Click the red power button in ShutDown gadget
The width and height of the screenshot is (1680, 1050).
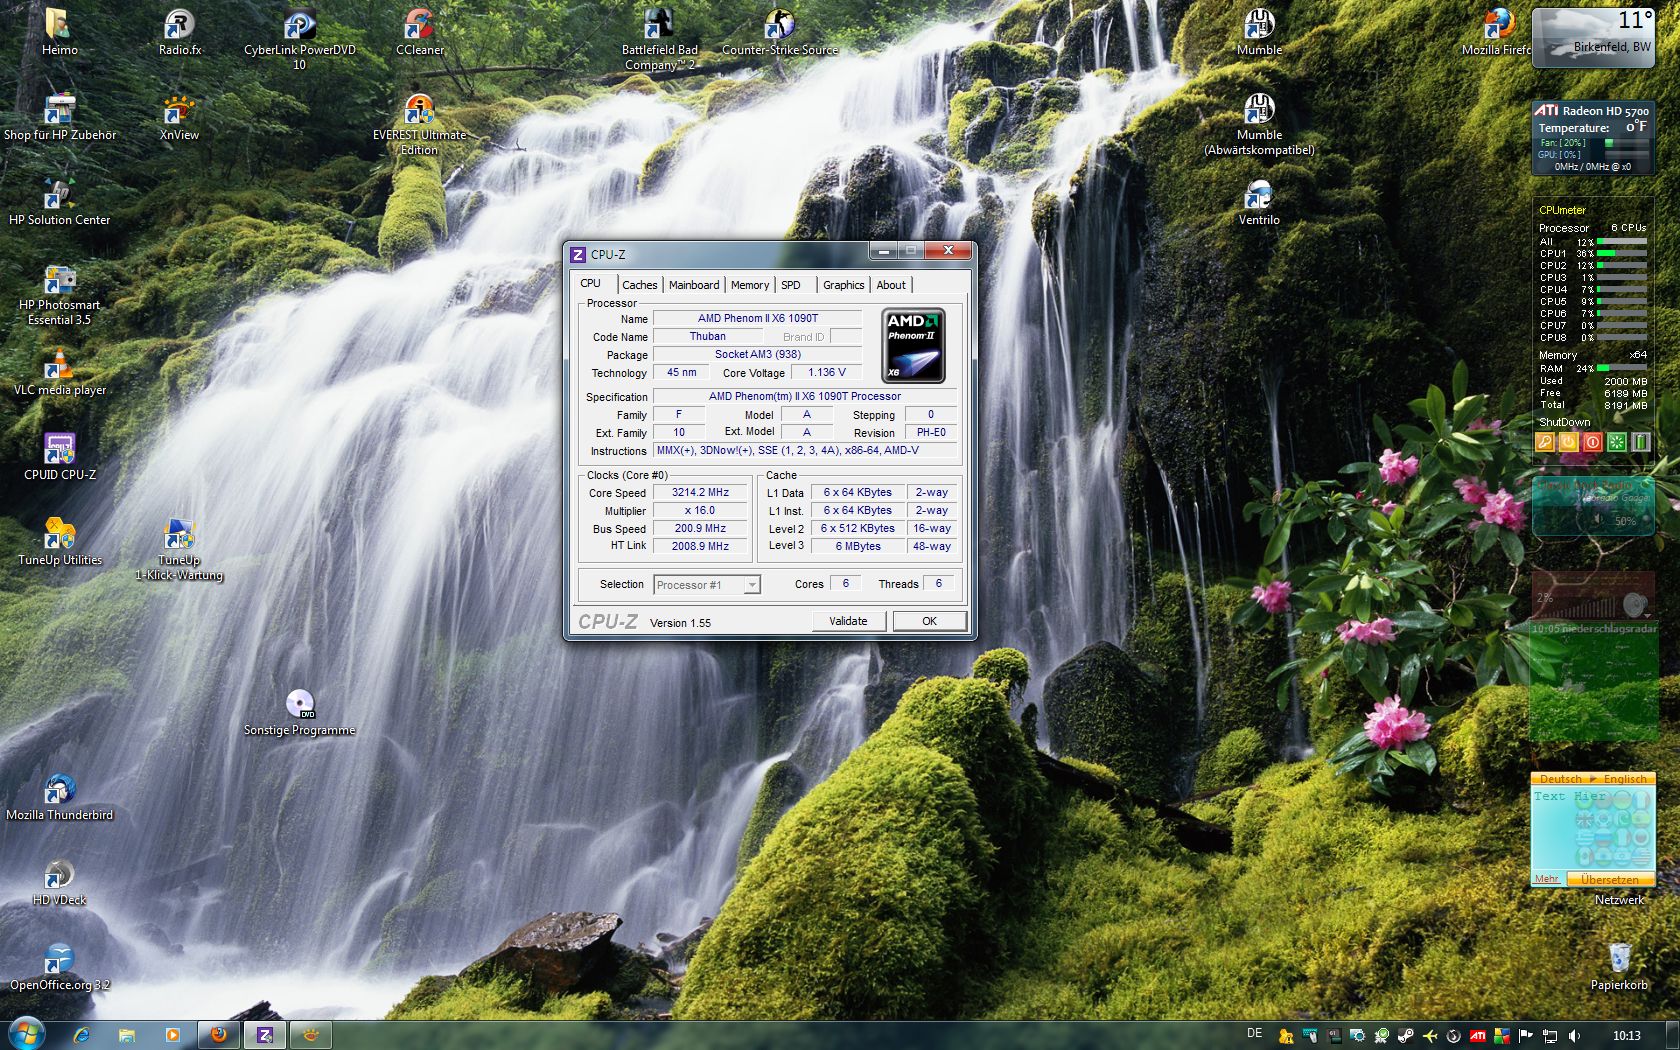pos(1592,442)
